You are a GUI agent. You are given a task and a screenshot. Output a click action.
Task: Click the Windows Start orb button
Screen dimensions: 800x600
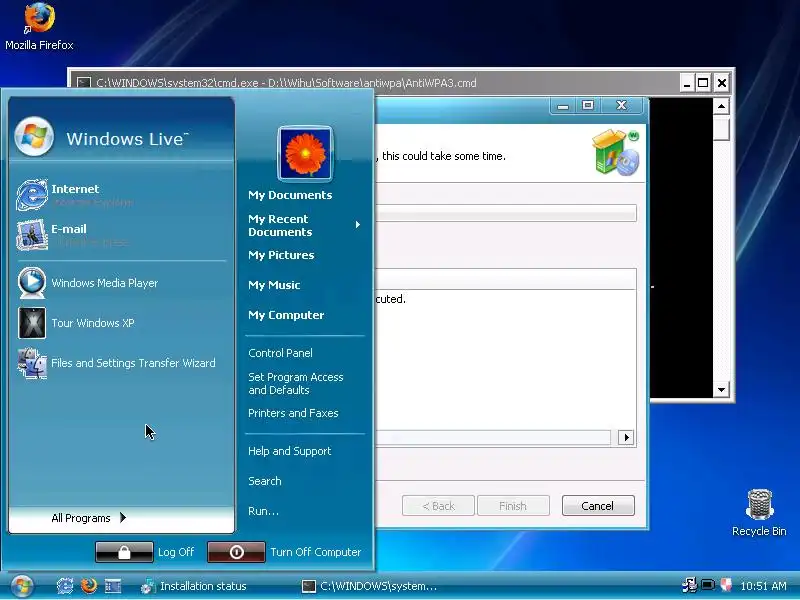tap(22, 586)
